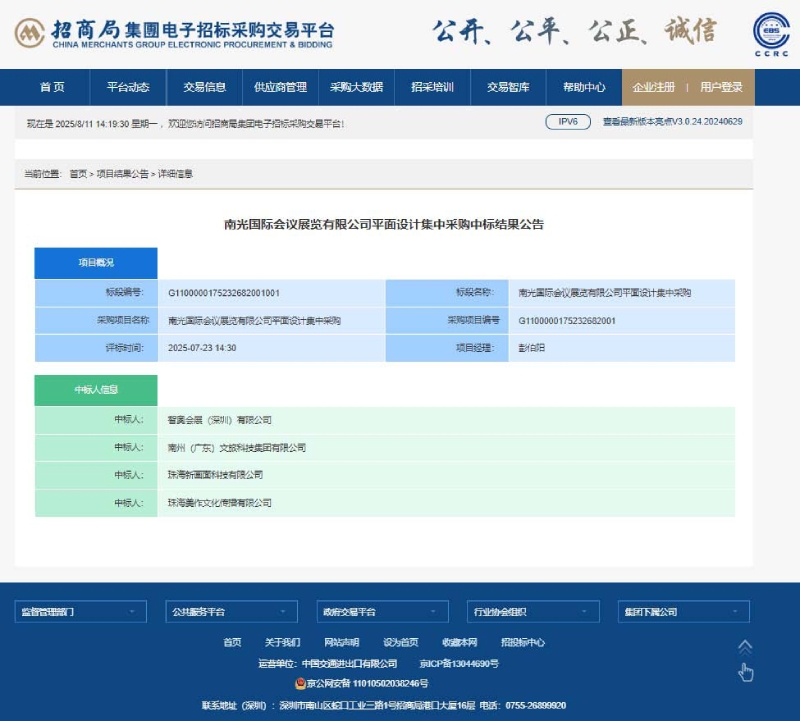800x721 pixels.
Task: Click the police badge icon beside 京公网安备
Action: pyautogui.click(x=301, y=683)
